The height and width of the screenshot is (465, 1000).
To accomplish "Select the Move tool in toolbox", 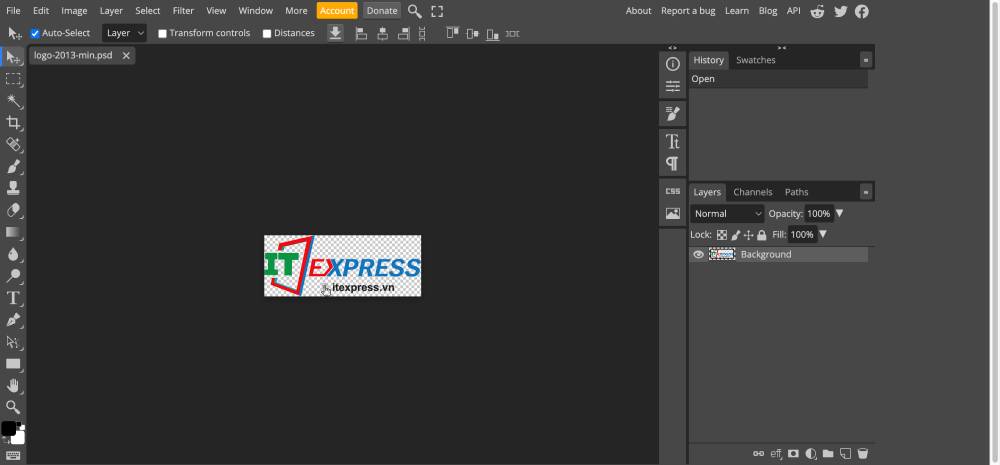I will 13,57.
